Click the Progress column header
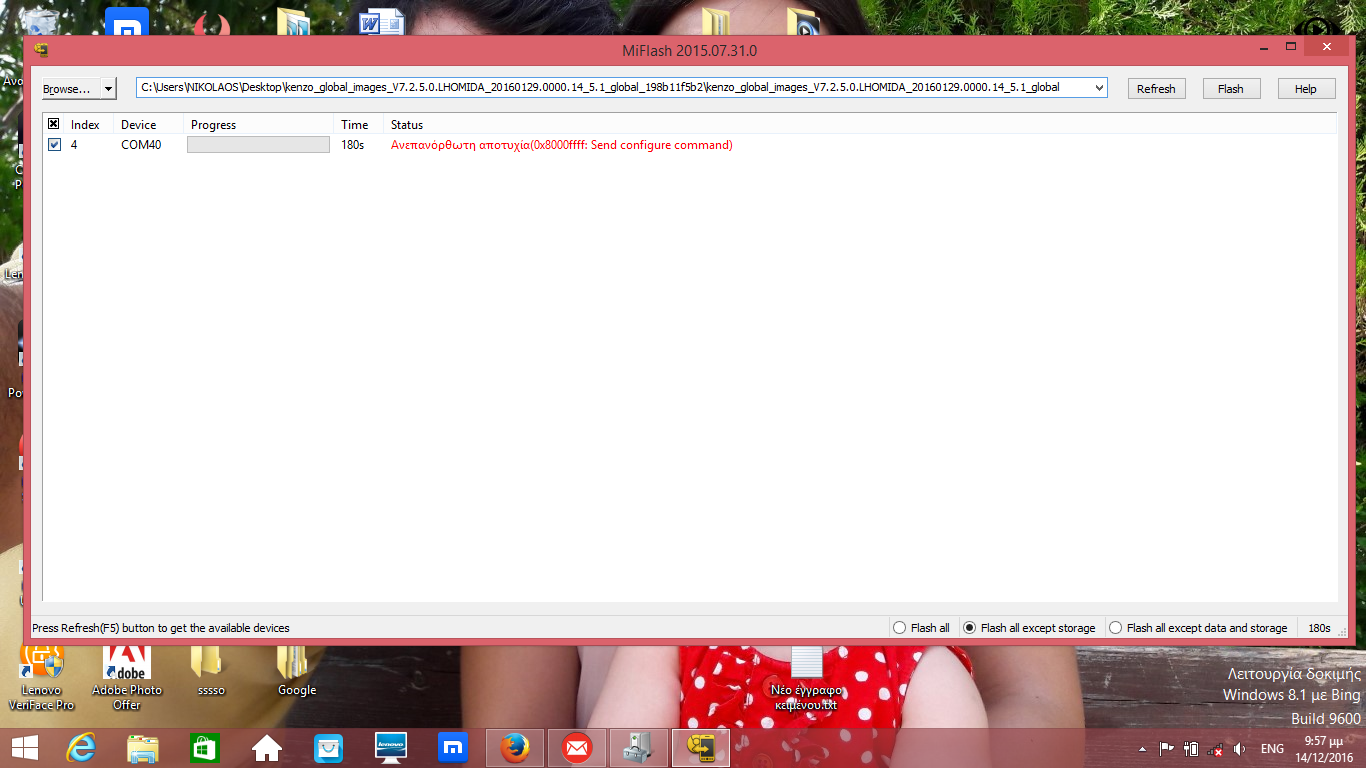Image resolution: width=1366 pixels, height=768 pixels. [213, 125]
